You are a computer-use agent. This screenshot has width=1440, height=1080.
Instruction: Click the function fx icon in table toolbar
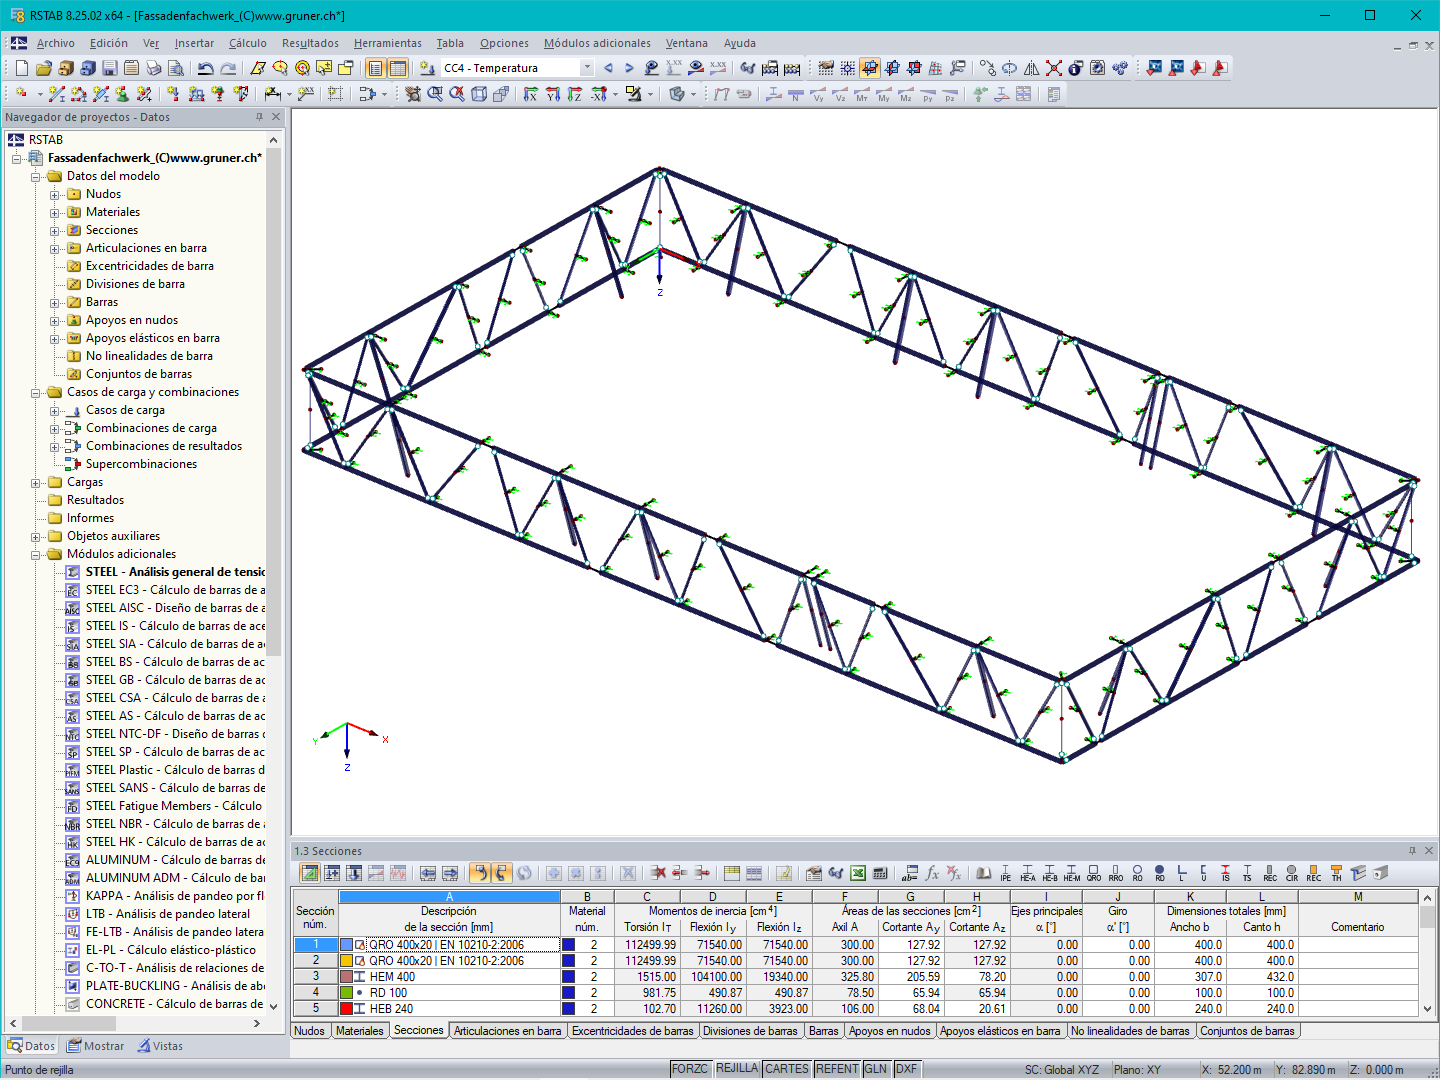tap(932, 873)
